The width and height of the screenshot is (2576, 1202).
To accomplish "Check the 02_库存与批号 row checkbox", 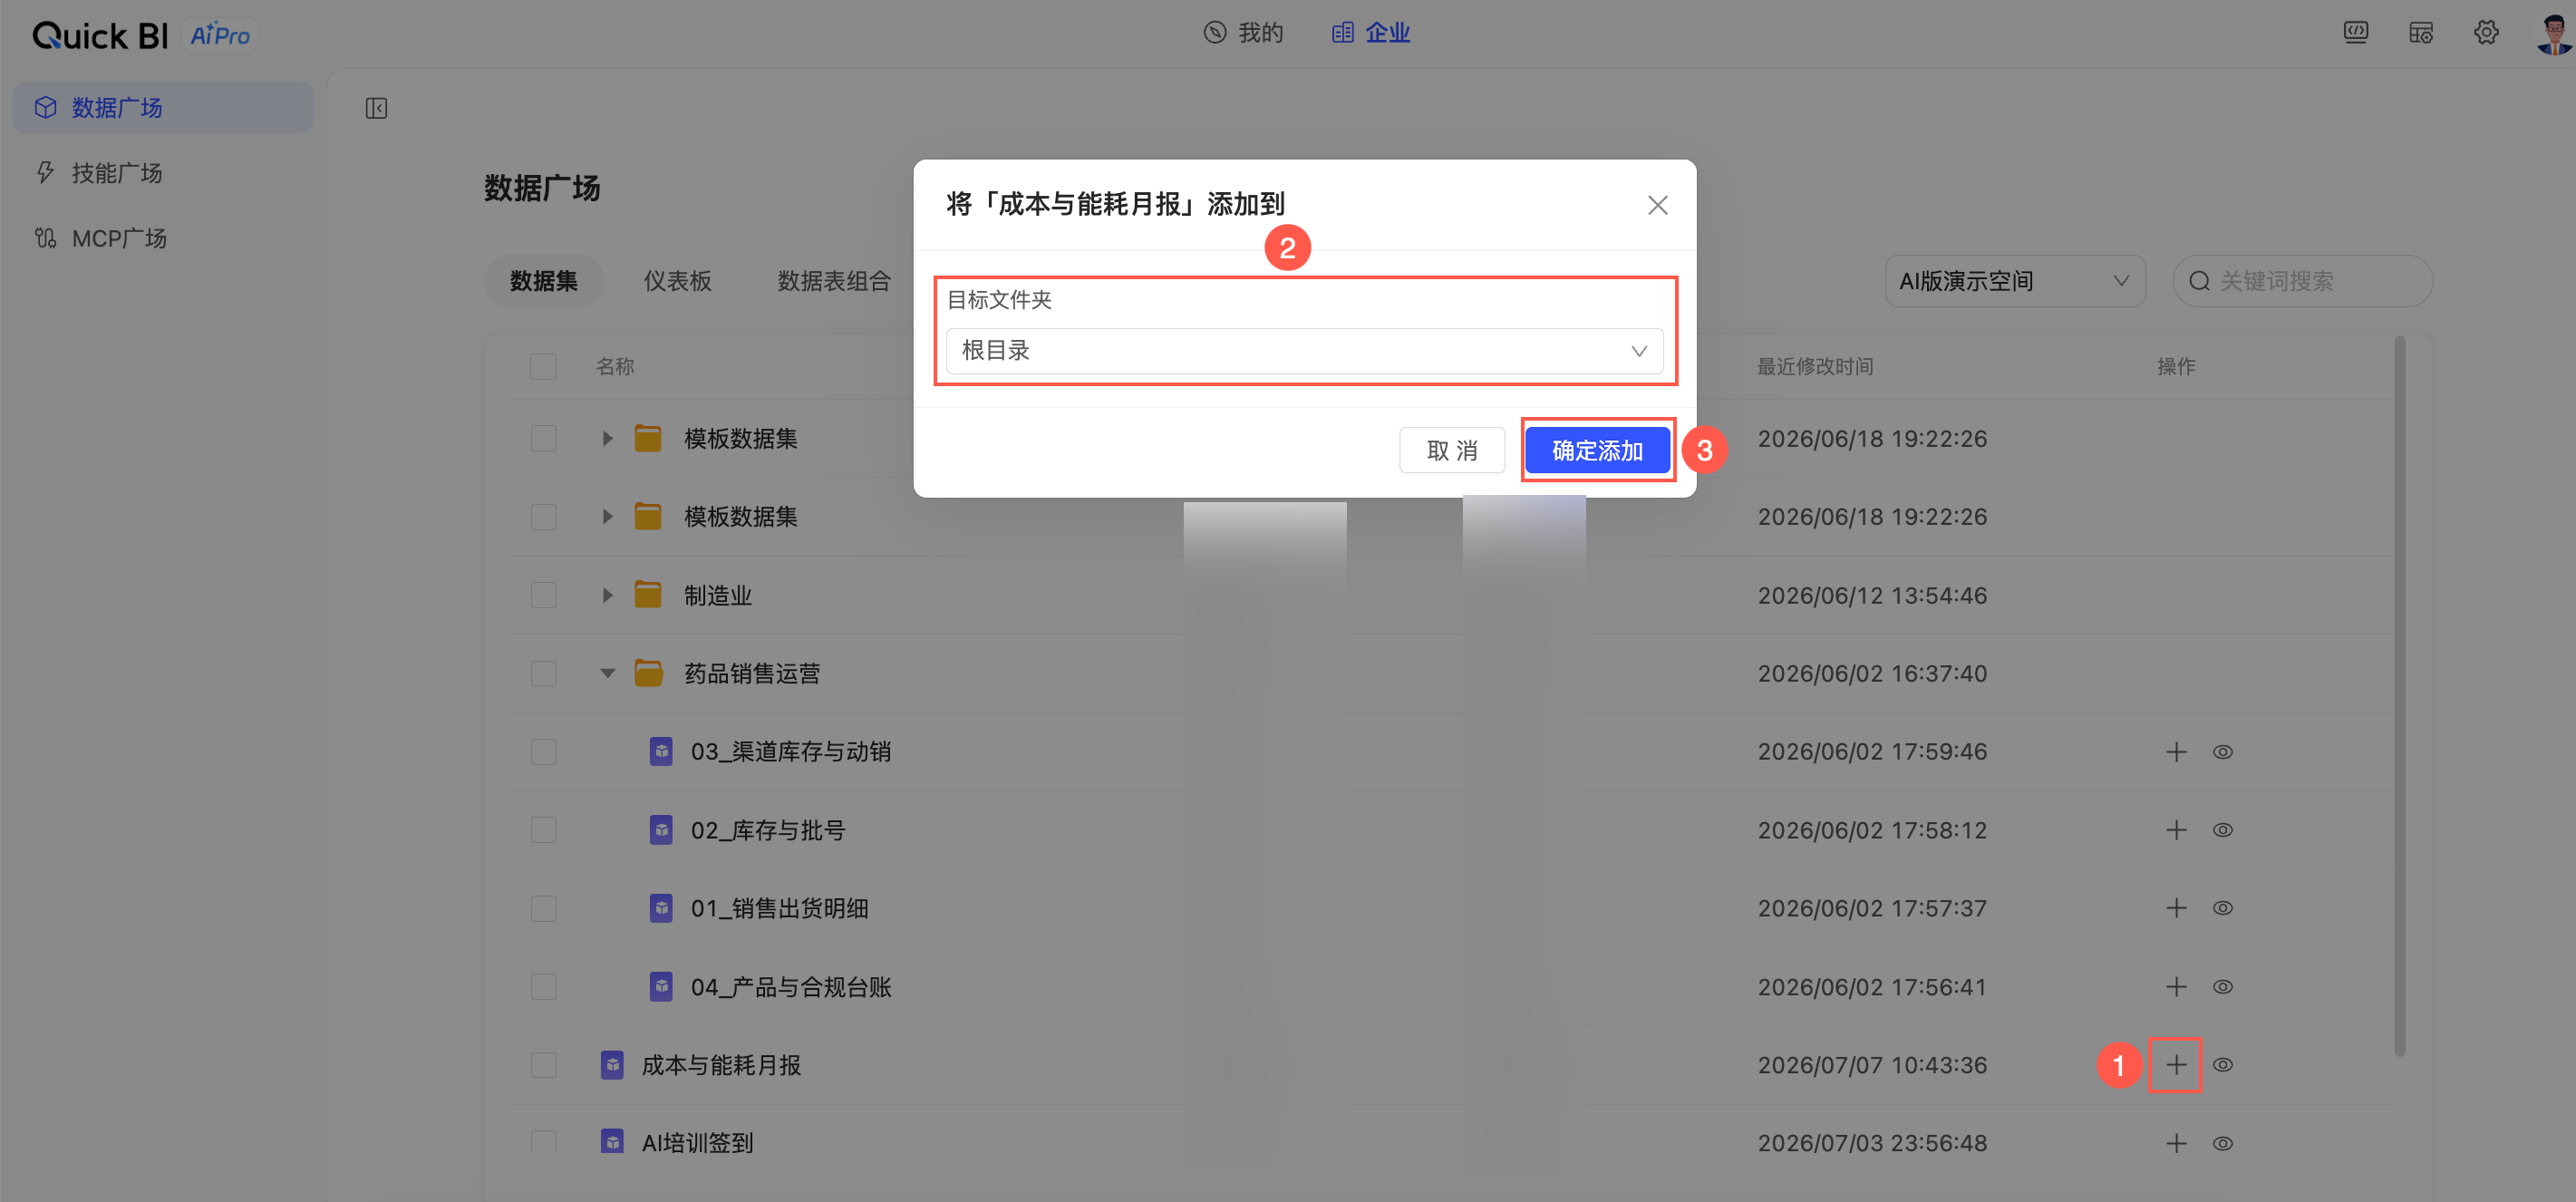I will 543,830.
